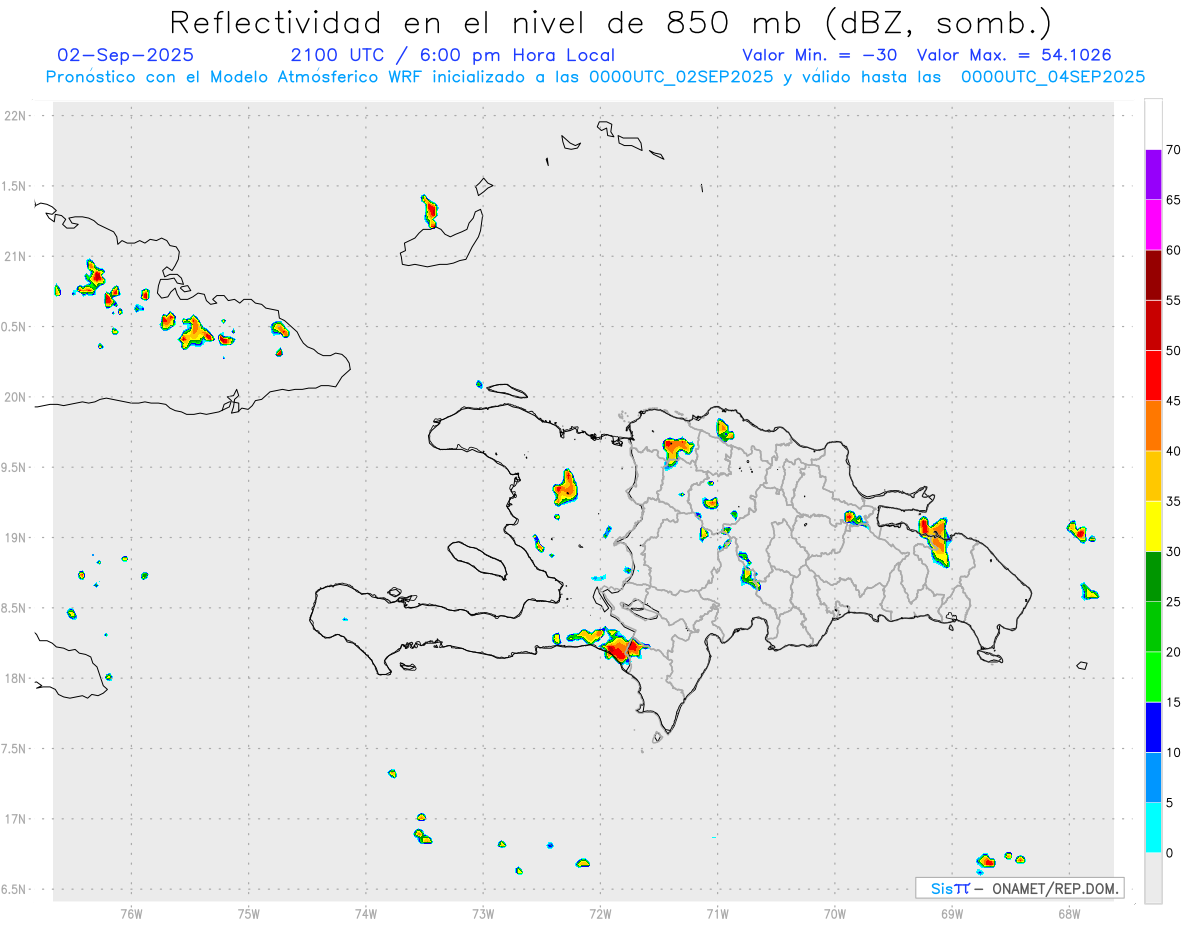Click the '70W' longitude axis label
The height and width of the screenshot is (927, 1200).
pyautogui.click(x=835, y=913)
